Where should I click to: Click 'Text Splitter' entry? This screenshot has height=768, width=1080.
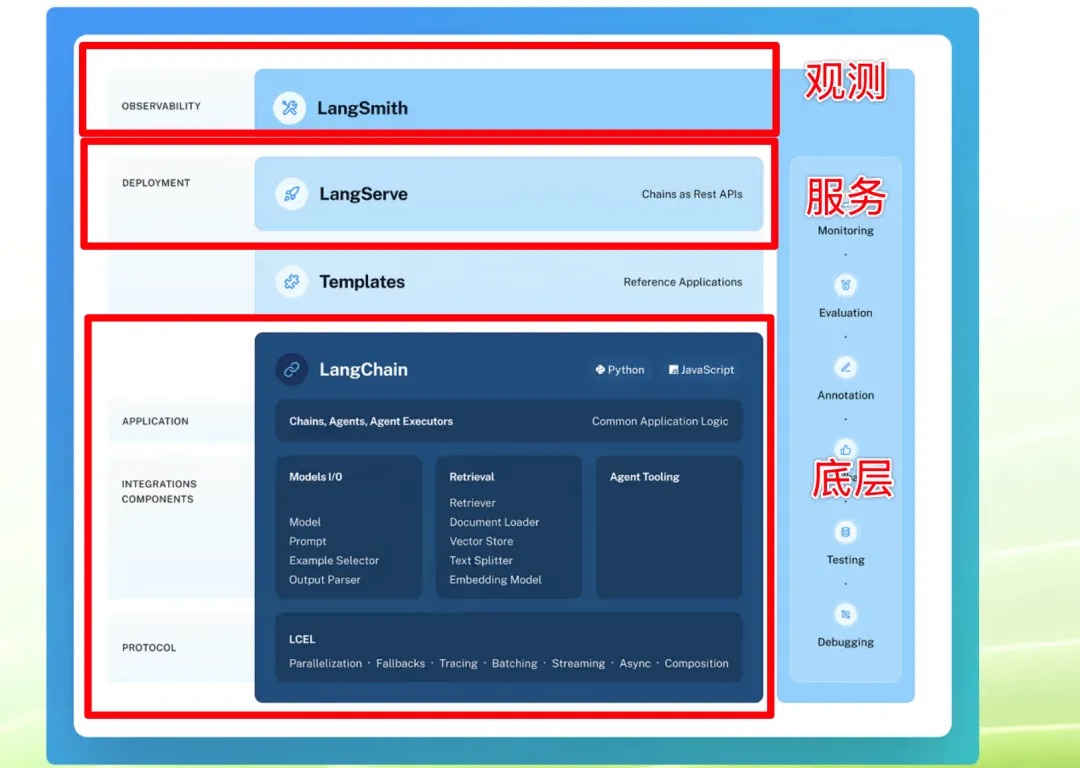(x=481, y=561)
